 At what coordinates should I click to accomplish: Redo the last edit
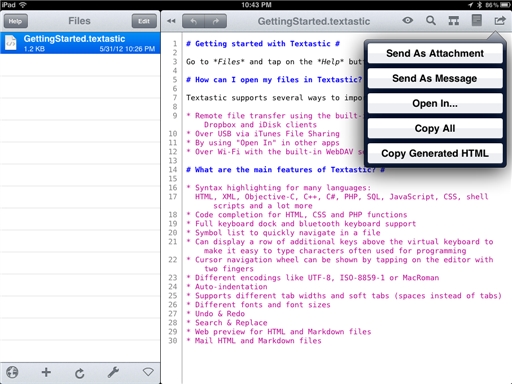tap(216, 21)
